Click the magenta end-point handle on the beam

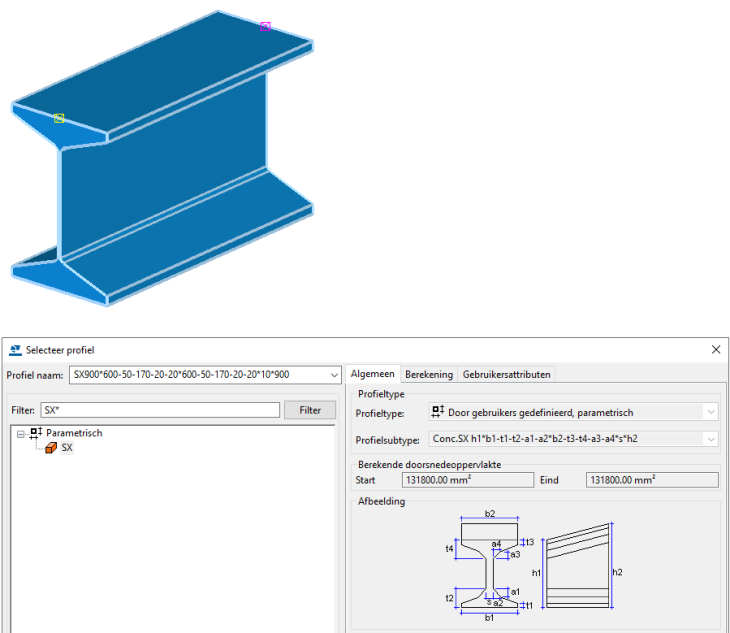coord(265,26)
